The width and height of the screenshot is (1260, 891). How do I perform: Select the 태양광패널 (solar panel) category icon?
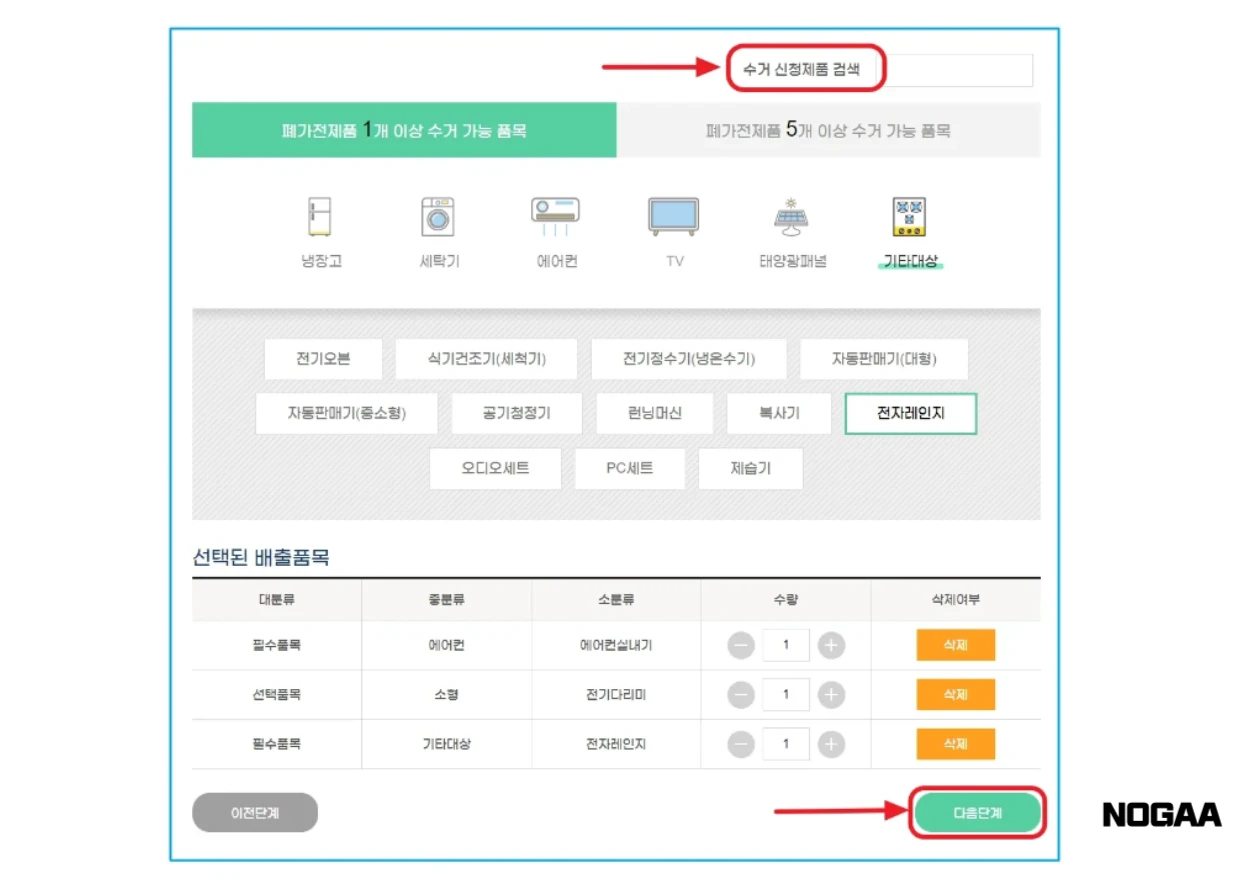click(x=791, y=222)
